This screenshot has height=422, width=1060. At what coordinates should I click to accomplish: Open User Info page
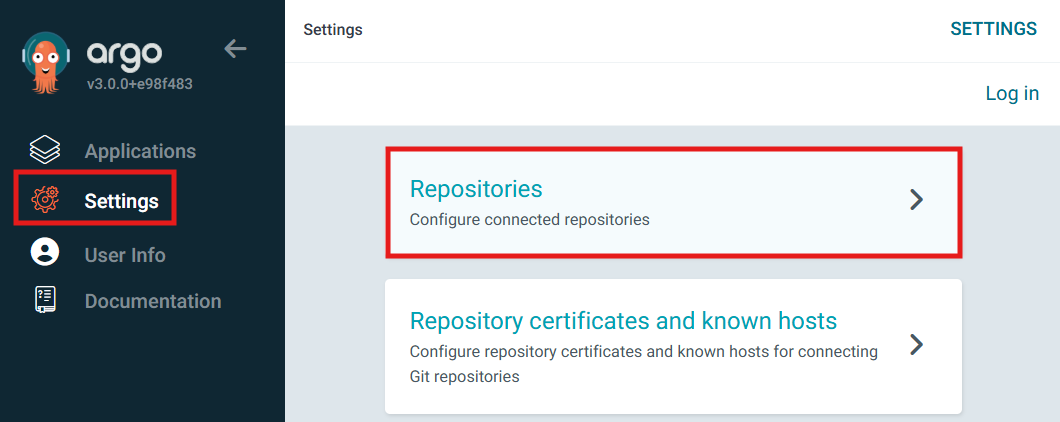[125, 255]
